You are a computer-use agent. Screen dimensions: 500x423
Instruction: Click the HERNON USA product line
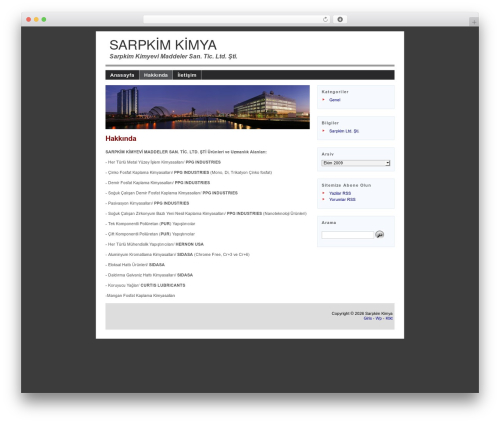tap(155, 244)
